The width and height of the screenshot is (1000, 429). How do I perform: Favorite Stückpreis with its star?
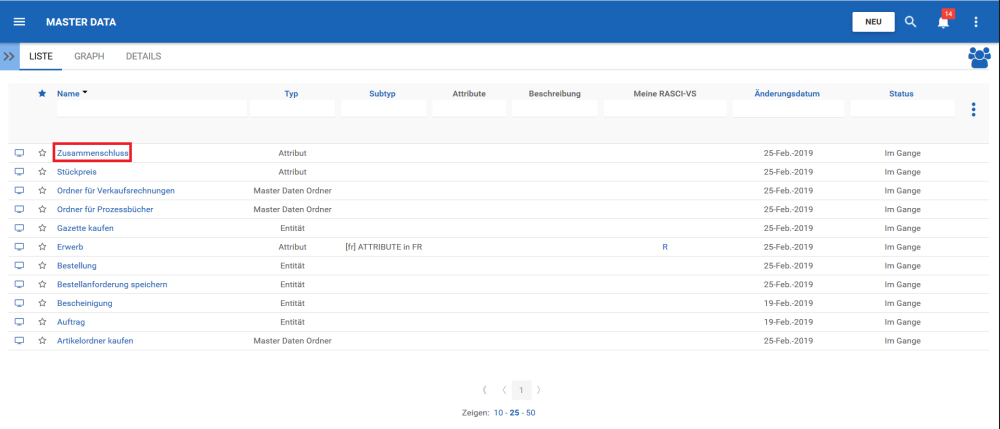tap(42, 171)
